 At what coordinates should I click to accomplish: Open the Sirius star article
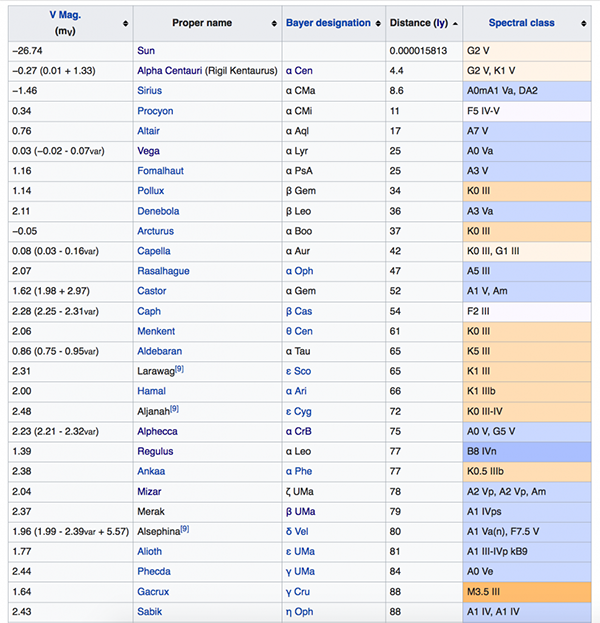[151, 90]
